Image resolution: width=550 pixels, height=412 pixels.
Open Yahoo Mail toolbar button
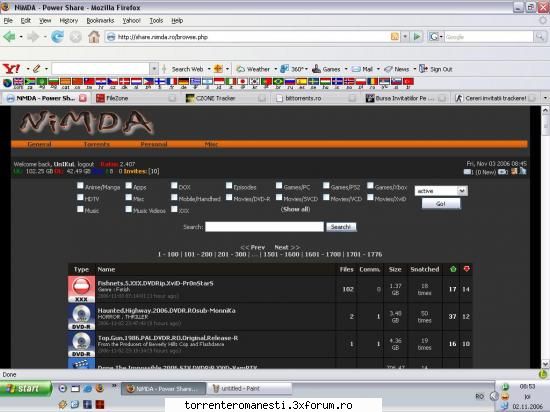click(363, 69)
